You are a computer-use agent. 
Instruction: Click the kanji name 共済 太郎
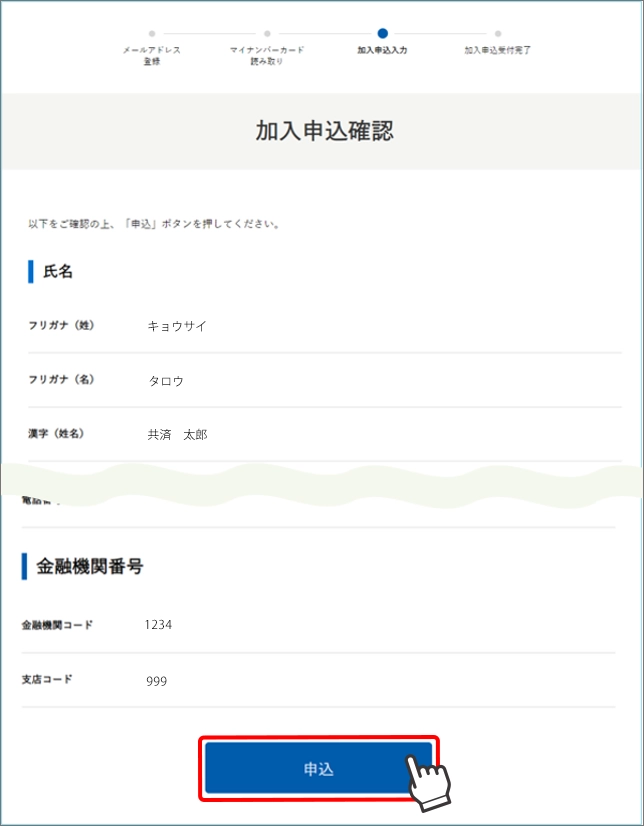(177, 435)
